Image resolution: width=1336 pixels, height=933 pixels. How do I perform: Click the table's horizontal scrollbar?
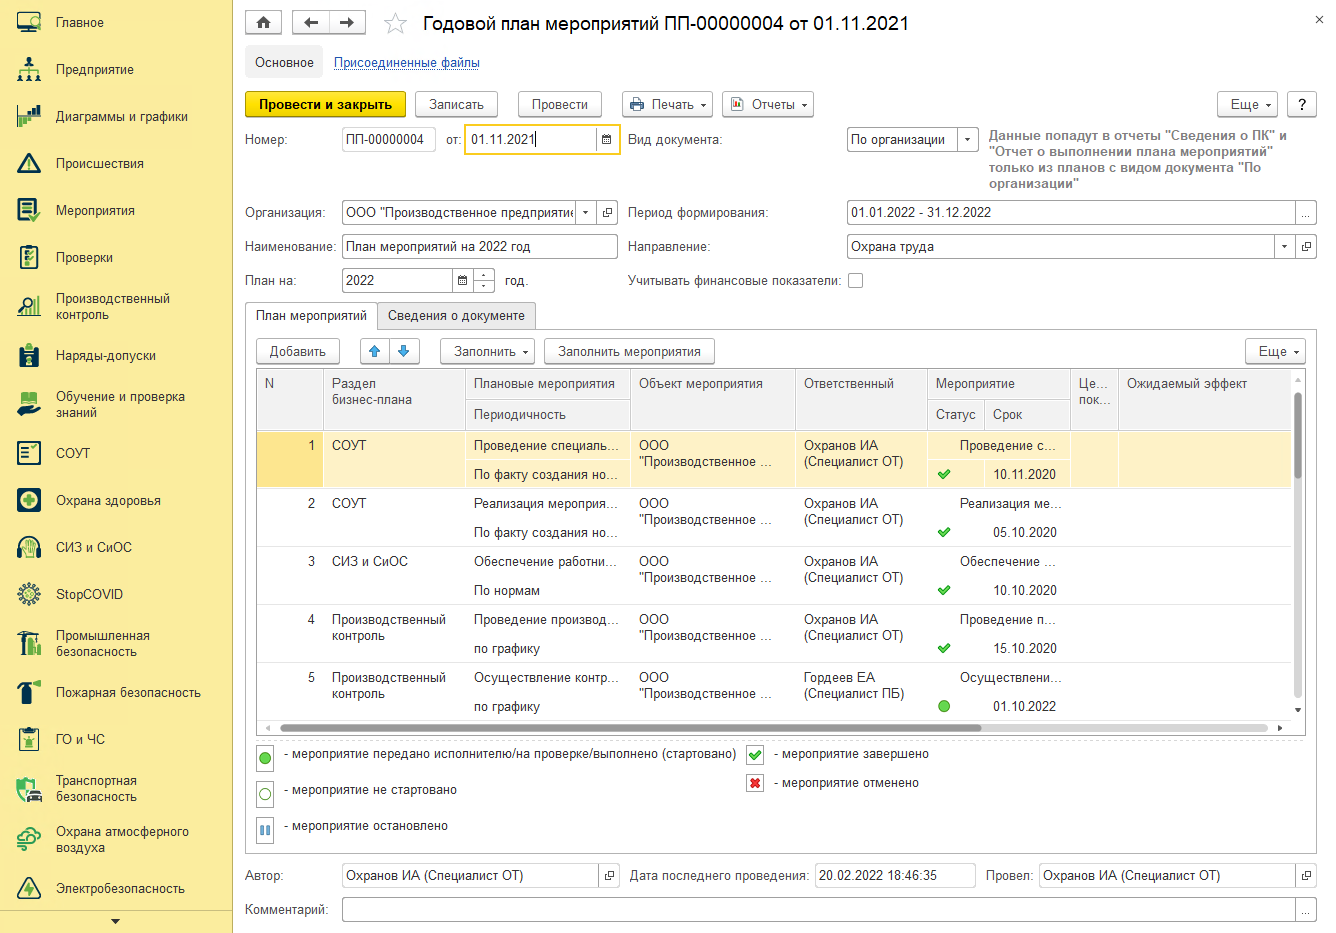630,728
